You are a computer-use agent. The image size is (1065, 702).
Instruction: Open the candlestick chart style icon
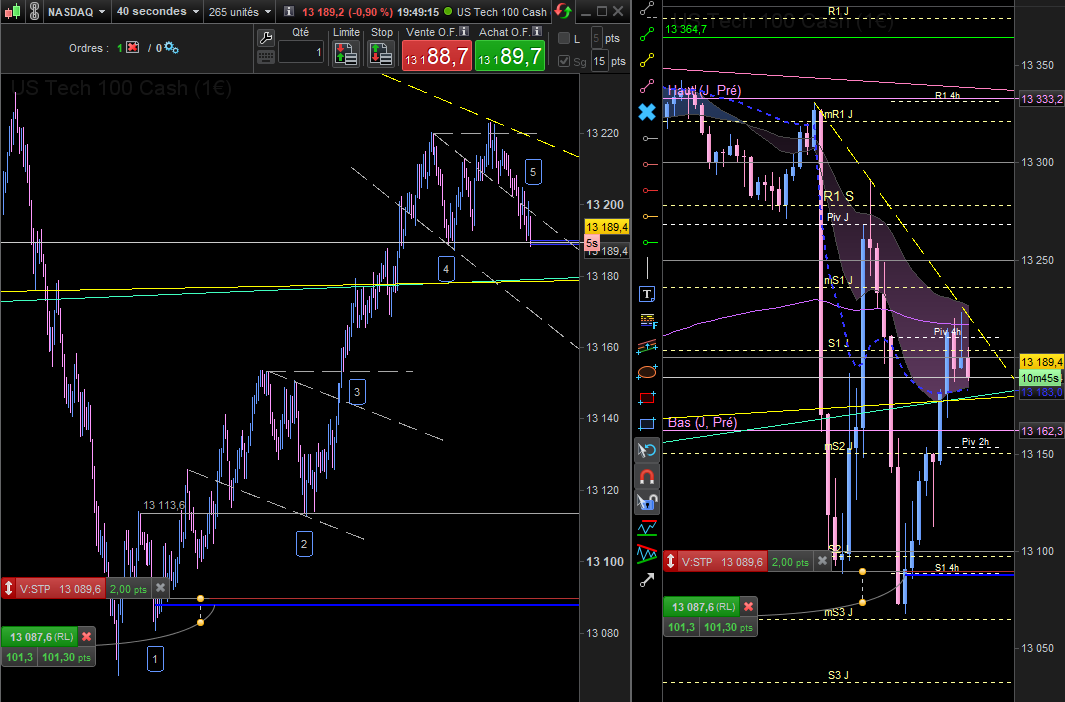[x=13, y=12]
